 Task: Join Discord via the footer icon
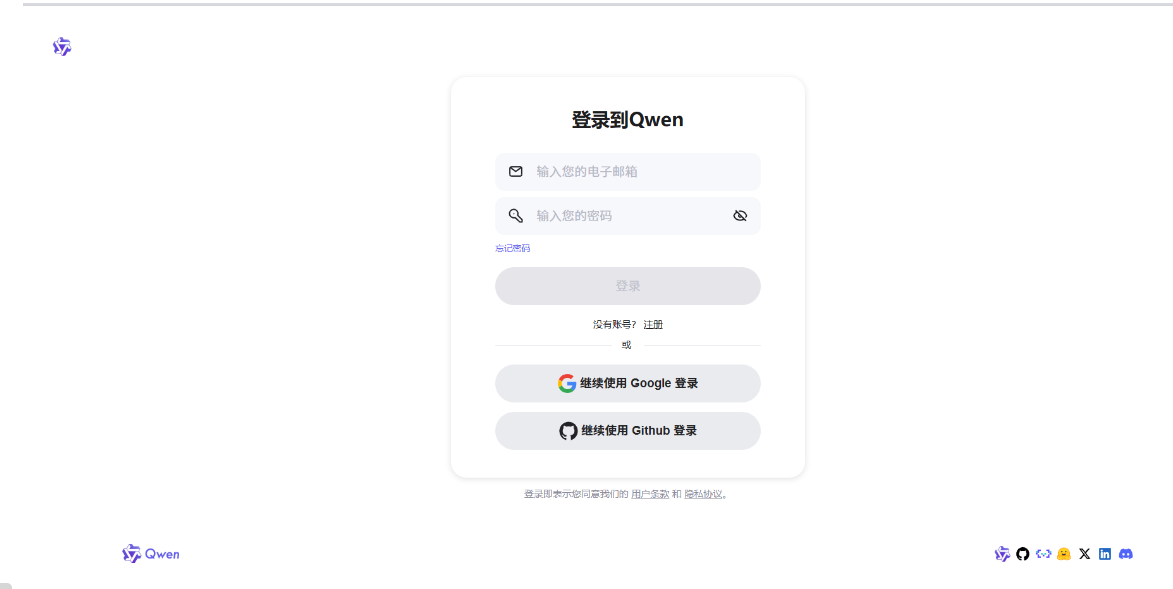pos(1126,553)
